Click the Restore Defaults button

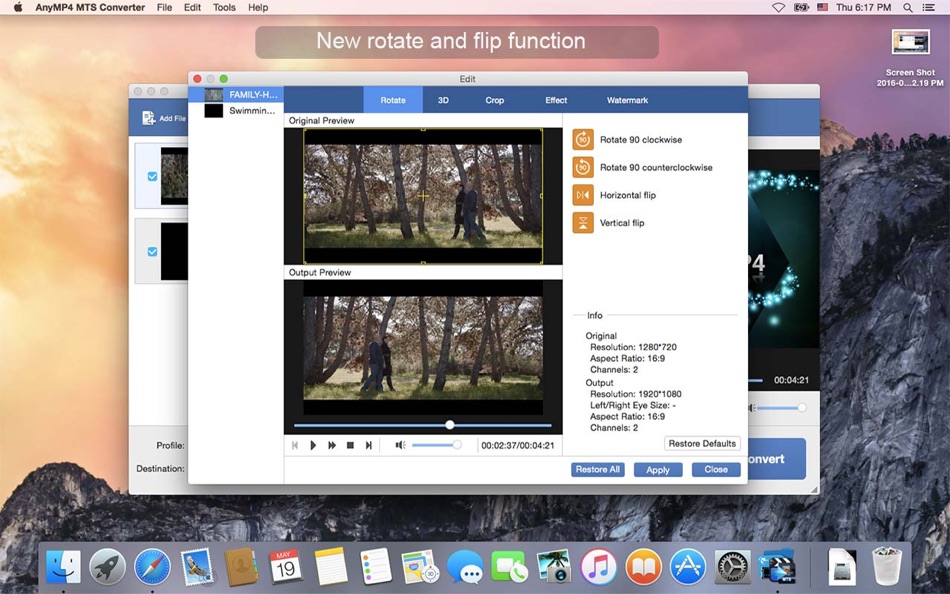pyautogui.click(x=702, y=443)
